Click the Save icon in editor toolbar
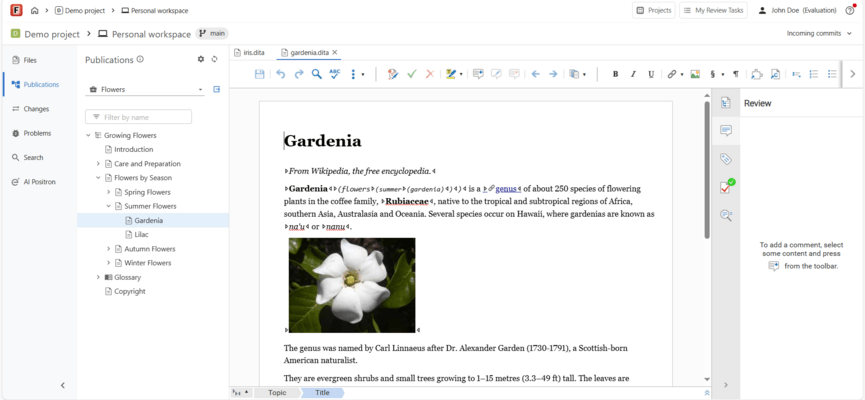 pyautogui.click(x=260, y=74)
